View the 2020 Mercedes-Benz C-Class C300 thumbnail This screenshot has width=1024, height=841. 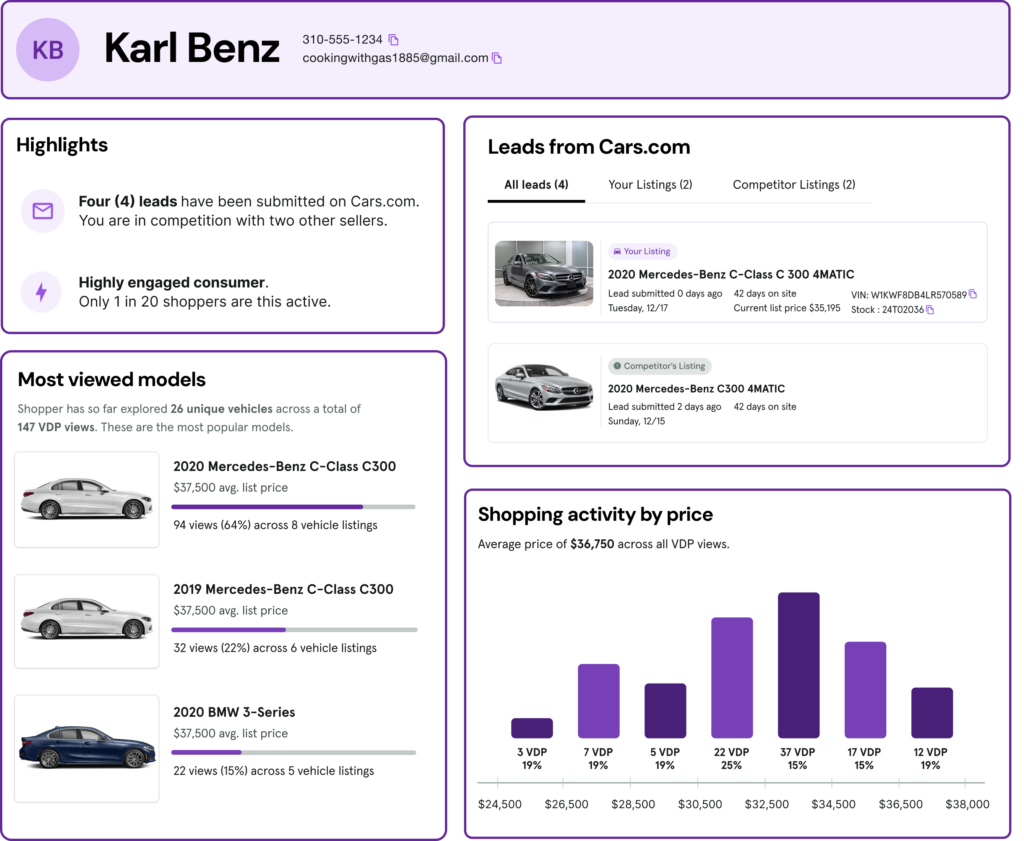tap(87, 500)
